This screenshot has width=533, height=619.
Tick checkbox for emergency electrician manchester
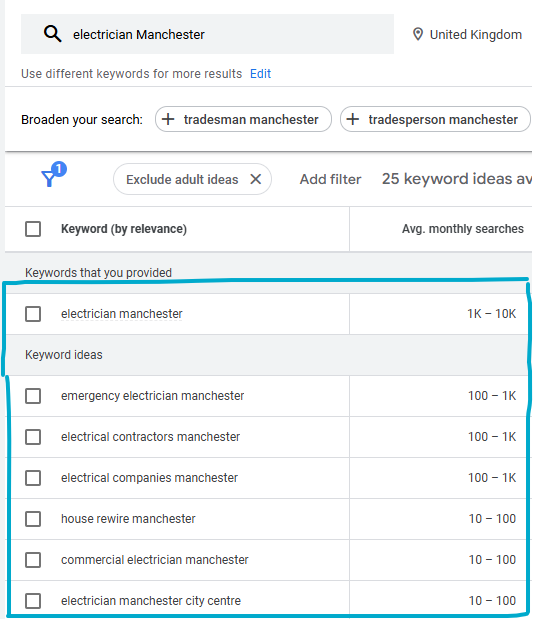33,396
